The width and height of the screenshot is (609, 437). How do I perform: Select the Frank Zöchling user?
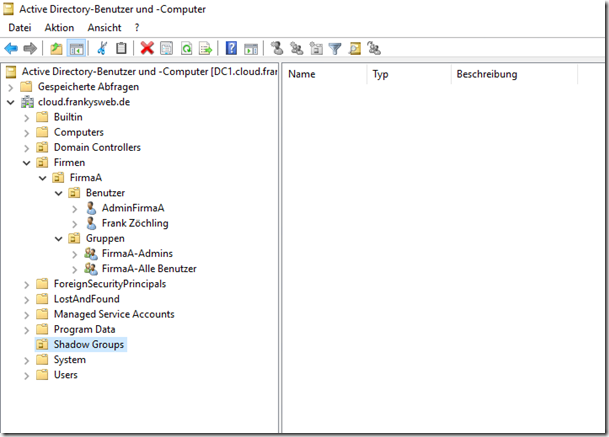[x=134, y=223]
